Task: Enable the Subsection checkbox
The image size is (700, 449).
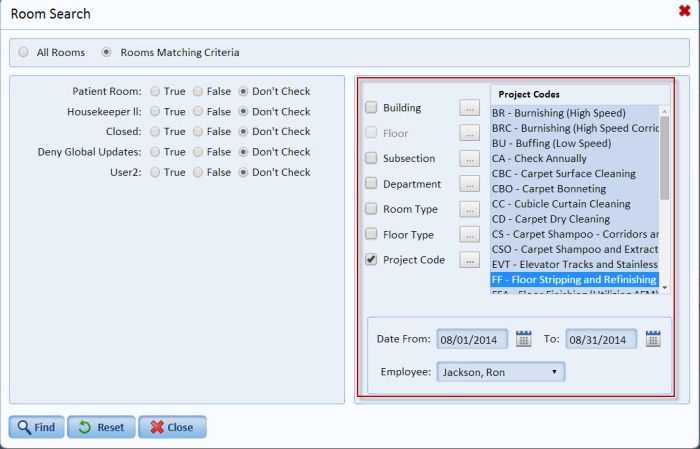Action: point(371,158)
